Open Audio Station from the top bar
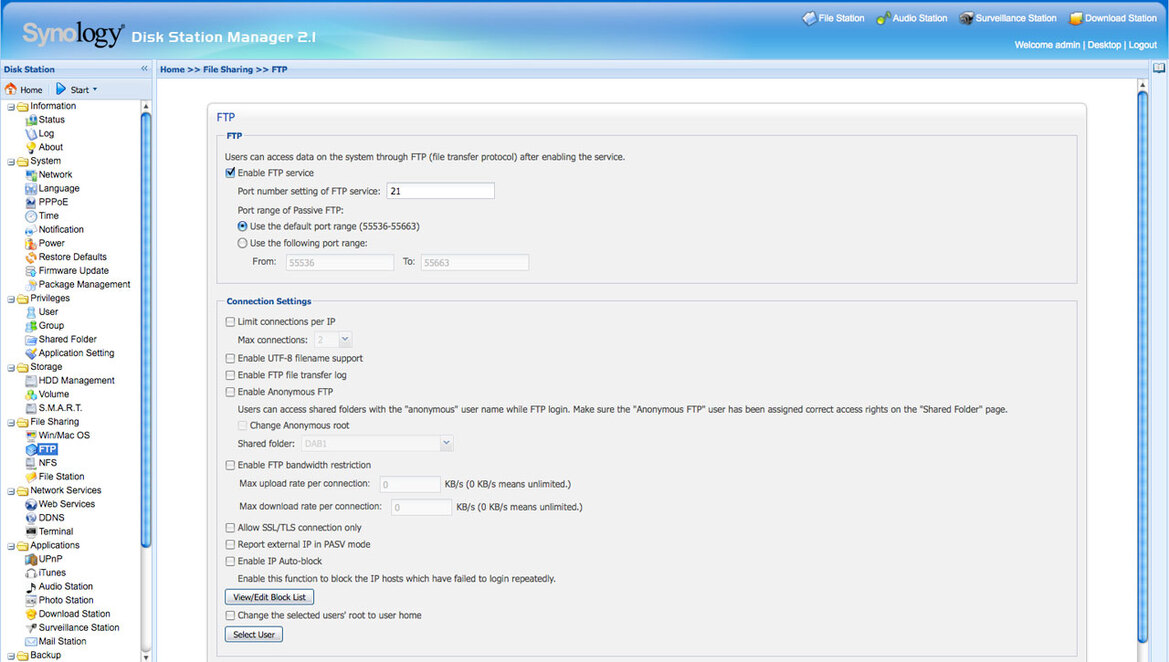The width and height of the screenshot is (1169, 662). coord(912,18)
